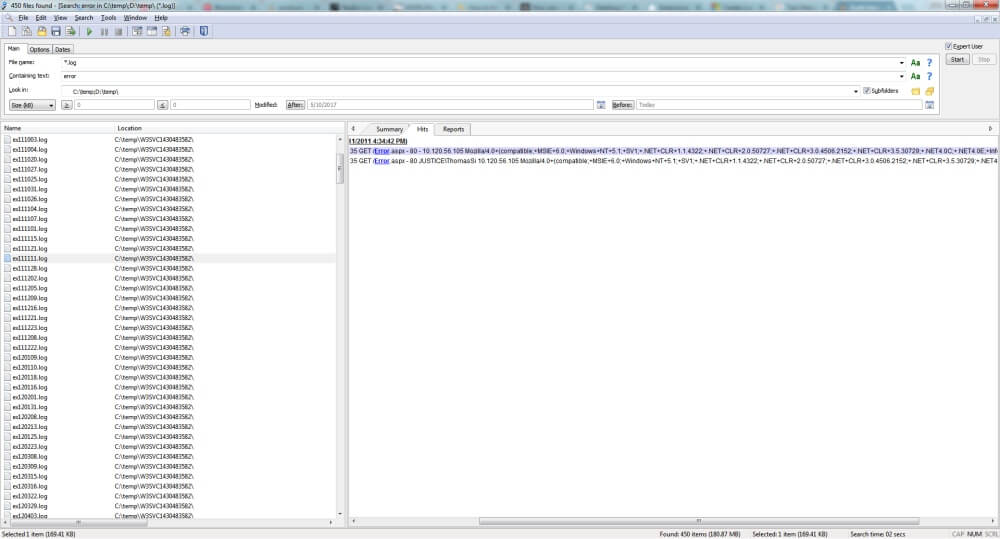The height and width of the screenshot is (539, 1000).
Task: Click the Start button
Action: click(957, 59)
